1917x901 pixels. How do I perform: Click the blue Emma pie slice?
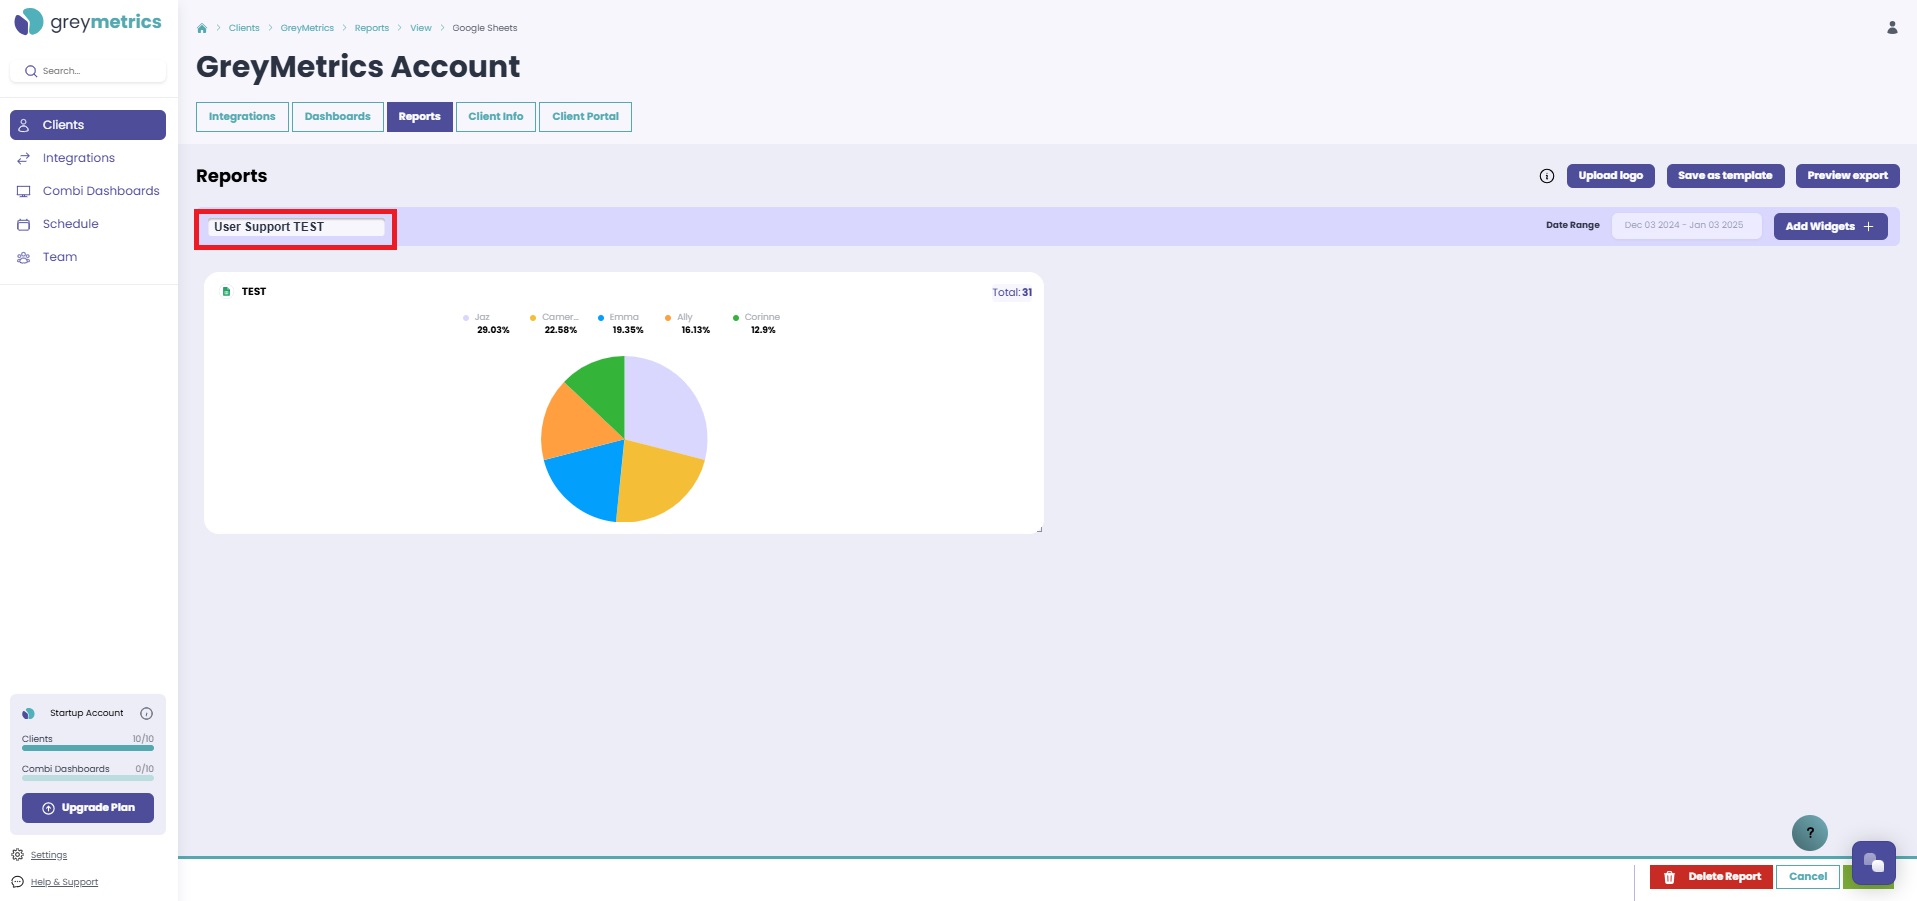click(588, 478)
